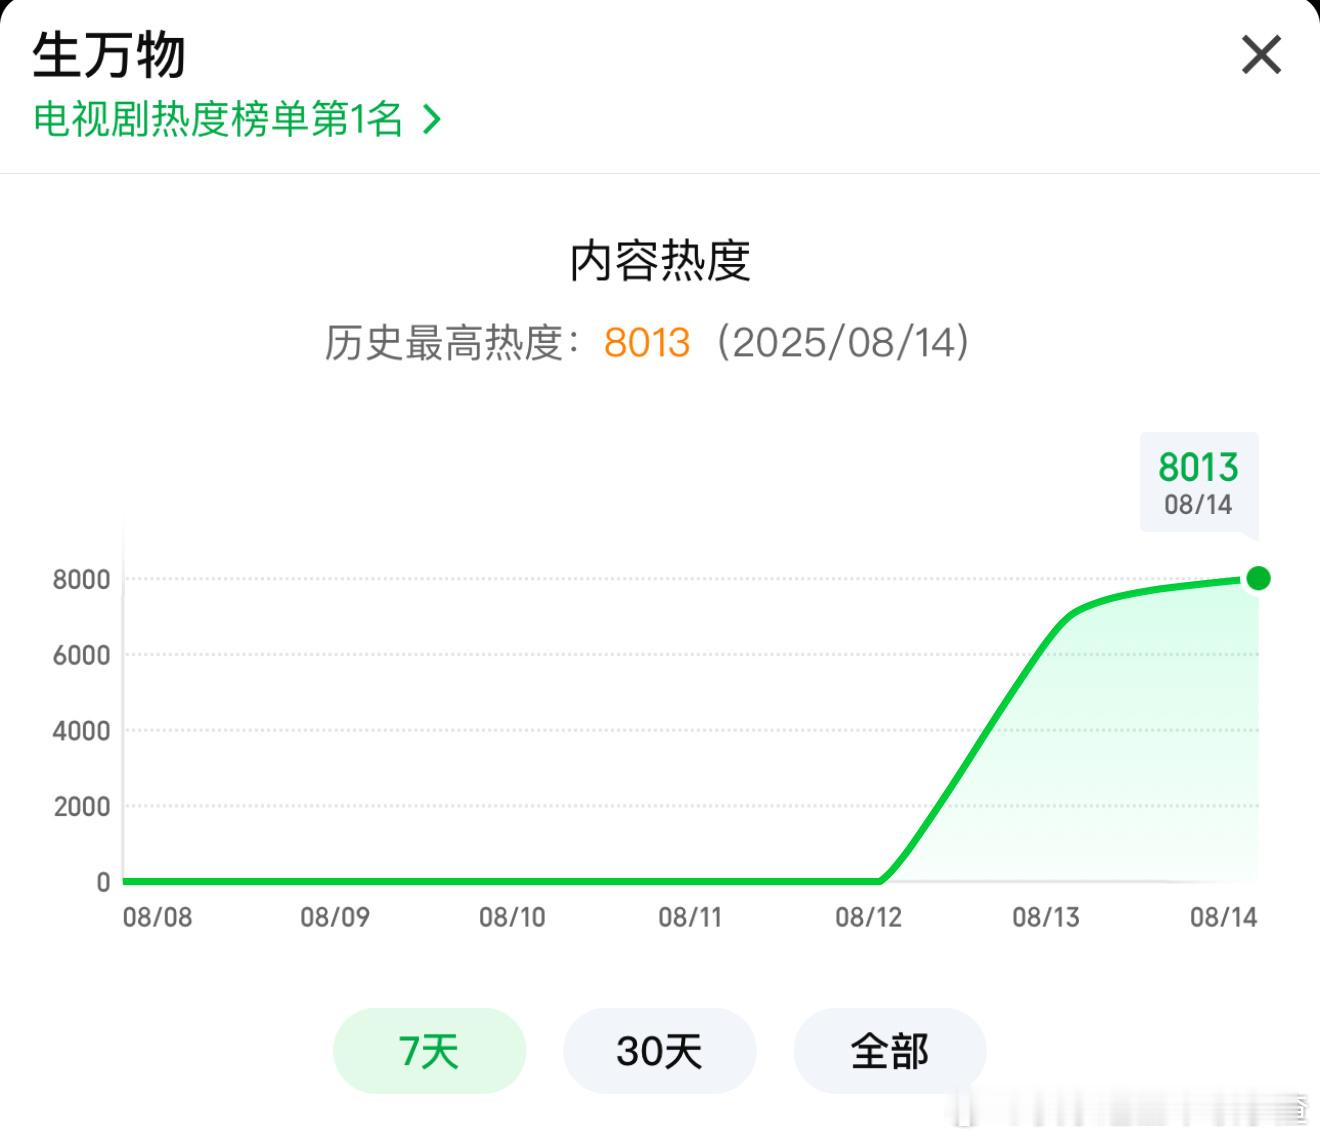Click the 08/13 x-axis label
Screen dimensions: 1320x1140
1046,917
